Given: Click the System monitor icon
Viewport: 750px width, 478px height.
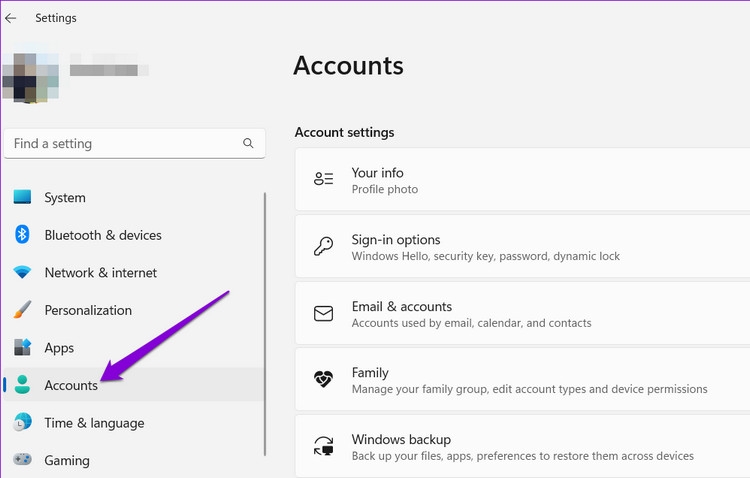Looking at the screenshot, I should click(22, 197).
